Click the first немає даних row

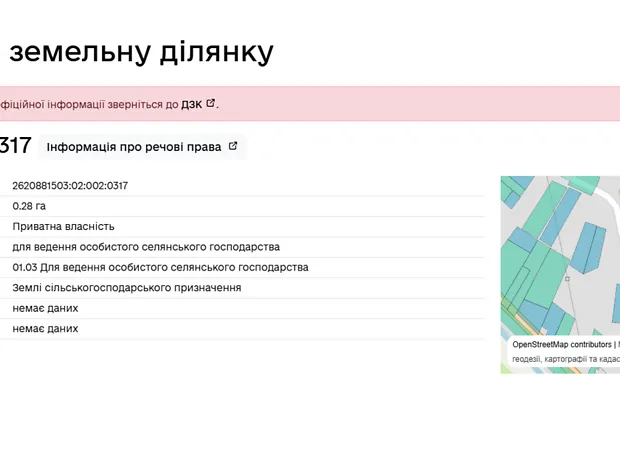[x=45, y=309]
